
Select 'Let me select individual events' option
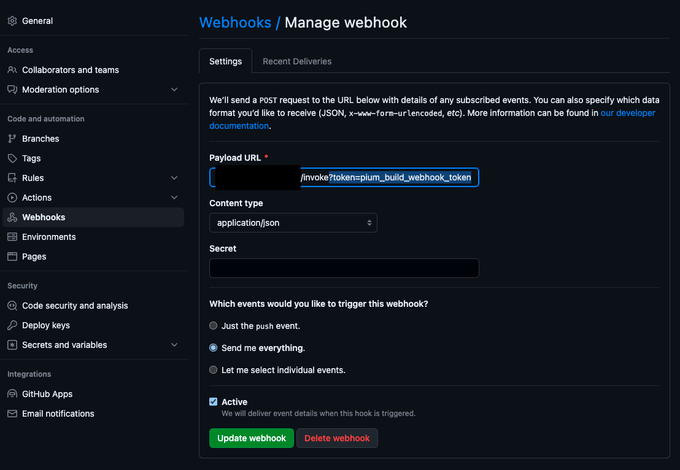(213, 370)
